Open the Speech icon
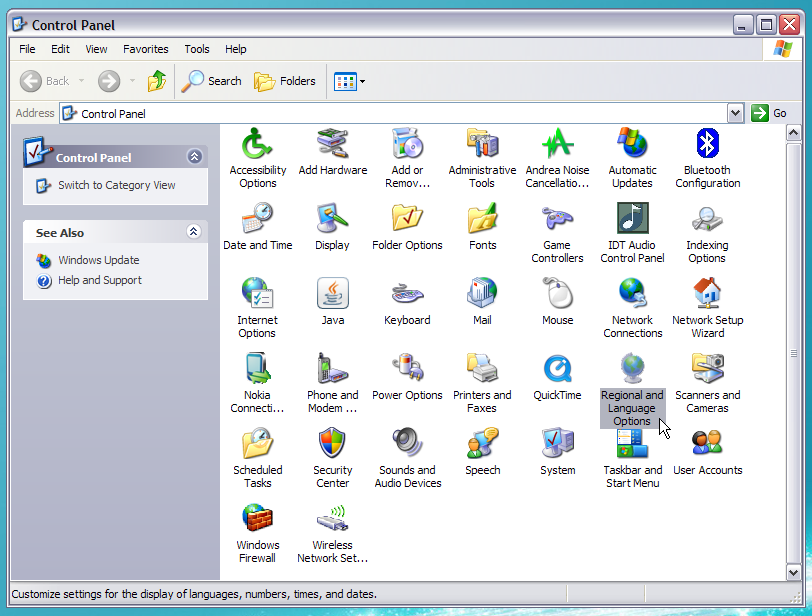 (x=482, y=444)
